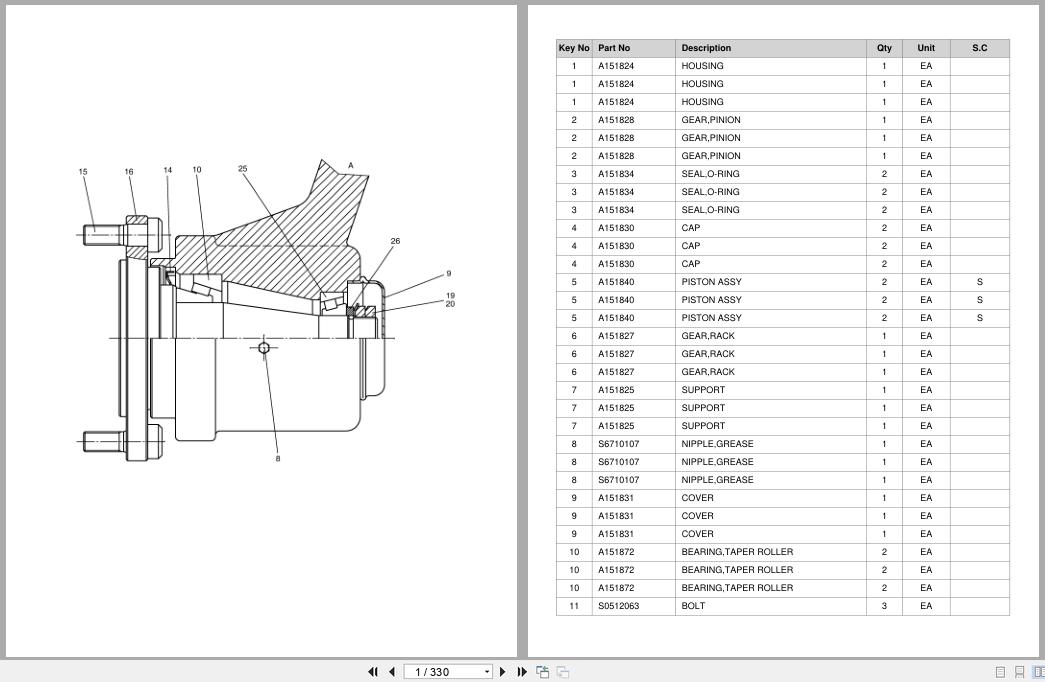
Task: Select first SUPPORT description cell
Action: tap(770, 390)
